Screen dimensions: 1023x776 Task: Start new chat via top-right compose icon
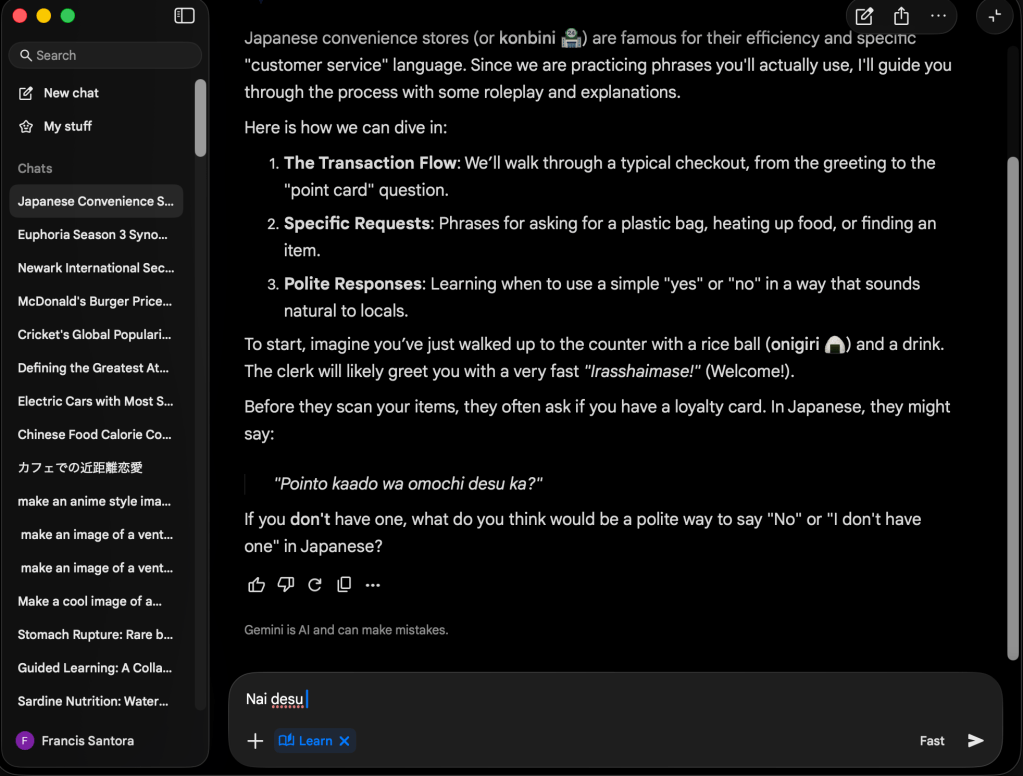(864, 16)
